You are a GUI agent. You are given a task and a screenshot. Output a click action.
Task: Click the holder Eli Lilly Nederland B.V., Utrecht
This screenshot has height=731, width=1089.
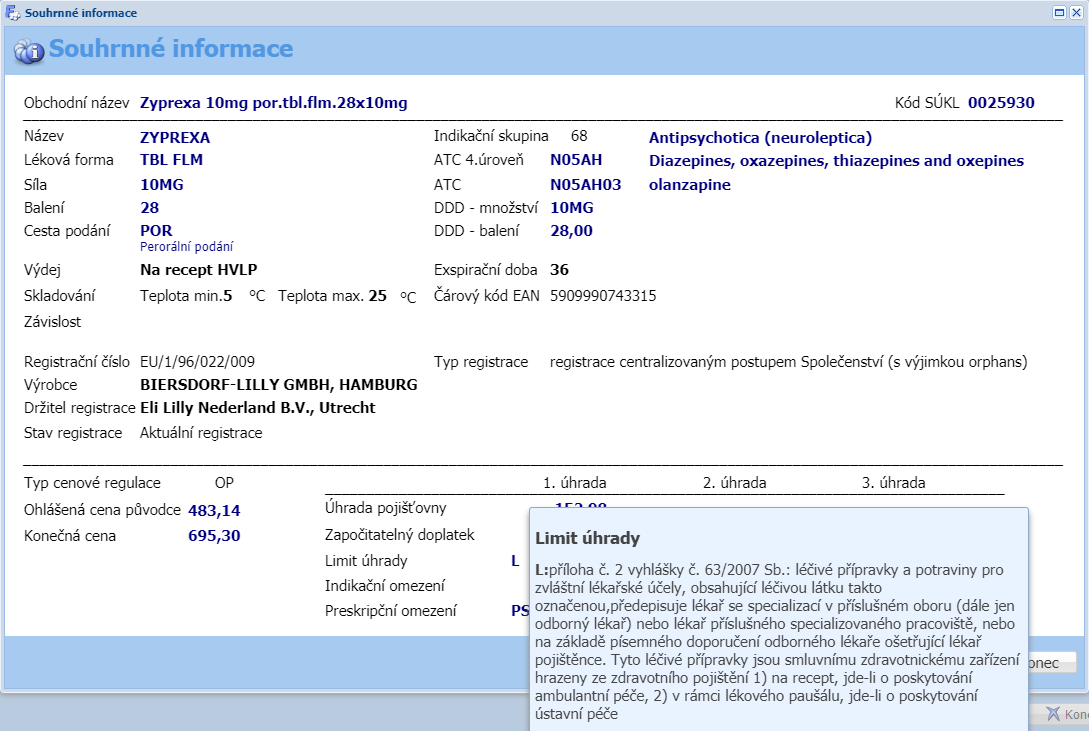[x=258, y=408]
